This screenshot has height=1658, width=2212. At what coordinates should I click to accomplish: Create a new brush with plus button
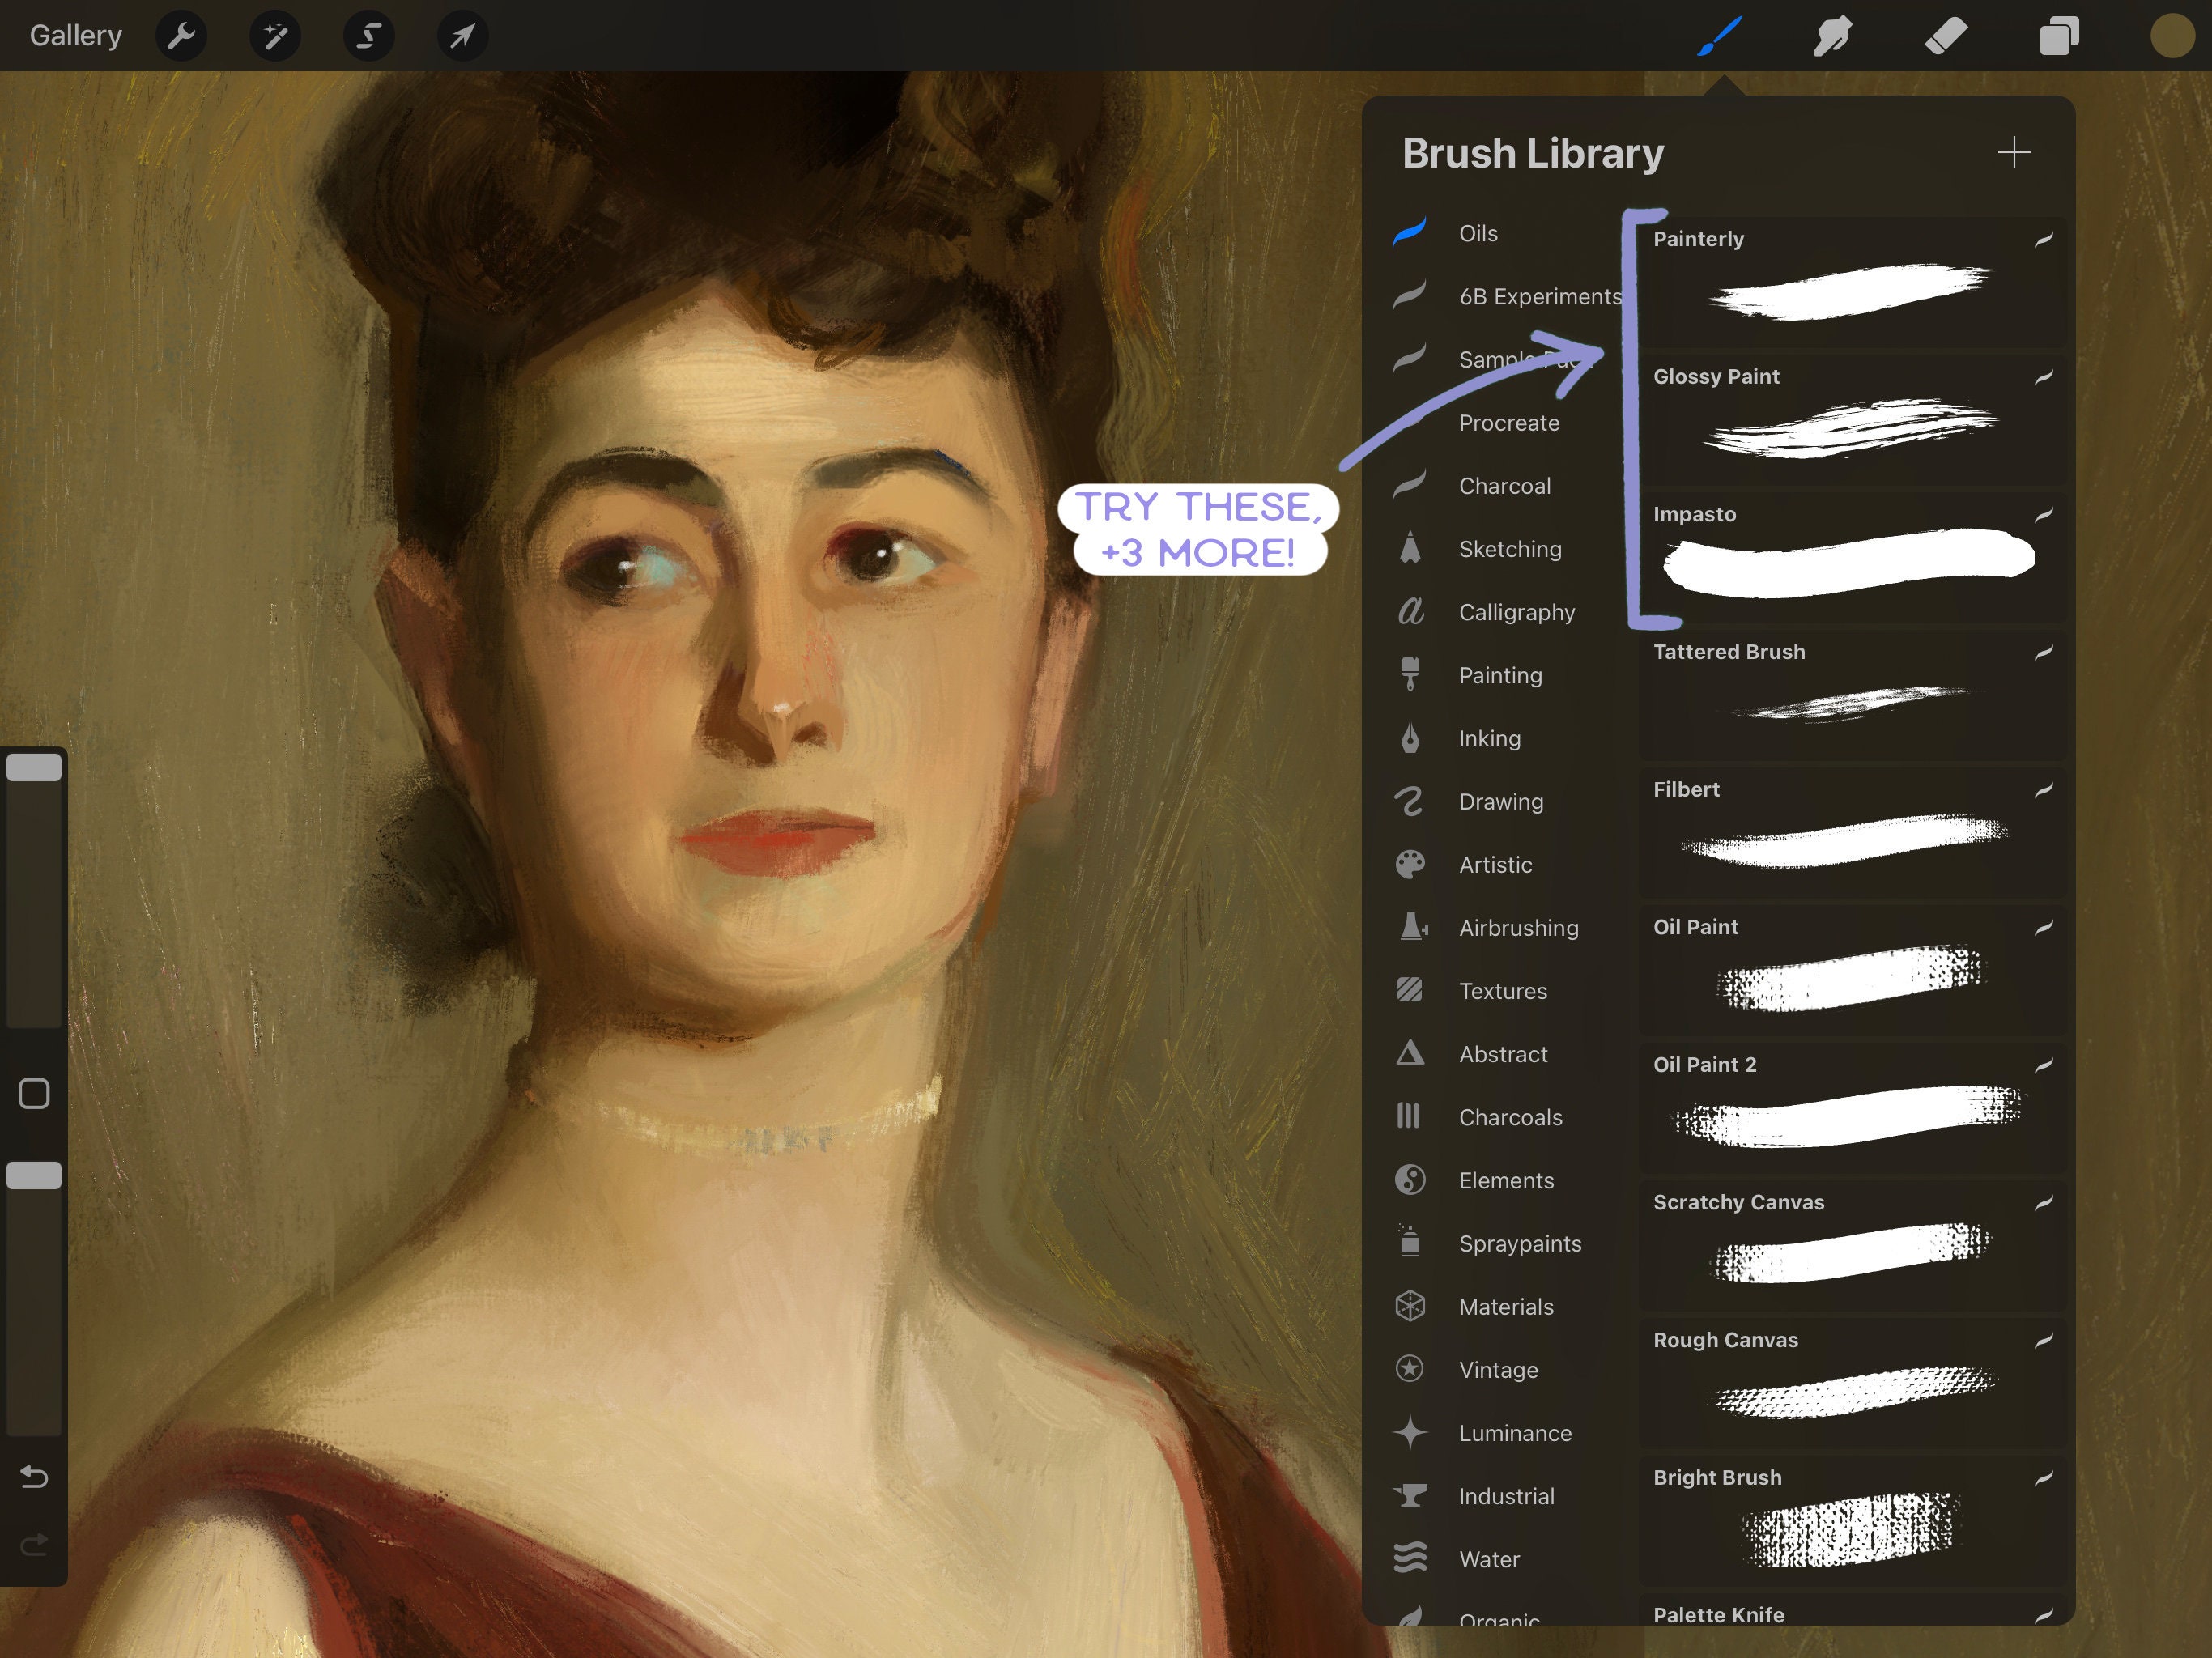tap(2015, 152)
